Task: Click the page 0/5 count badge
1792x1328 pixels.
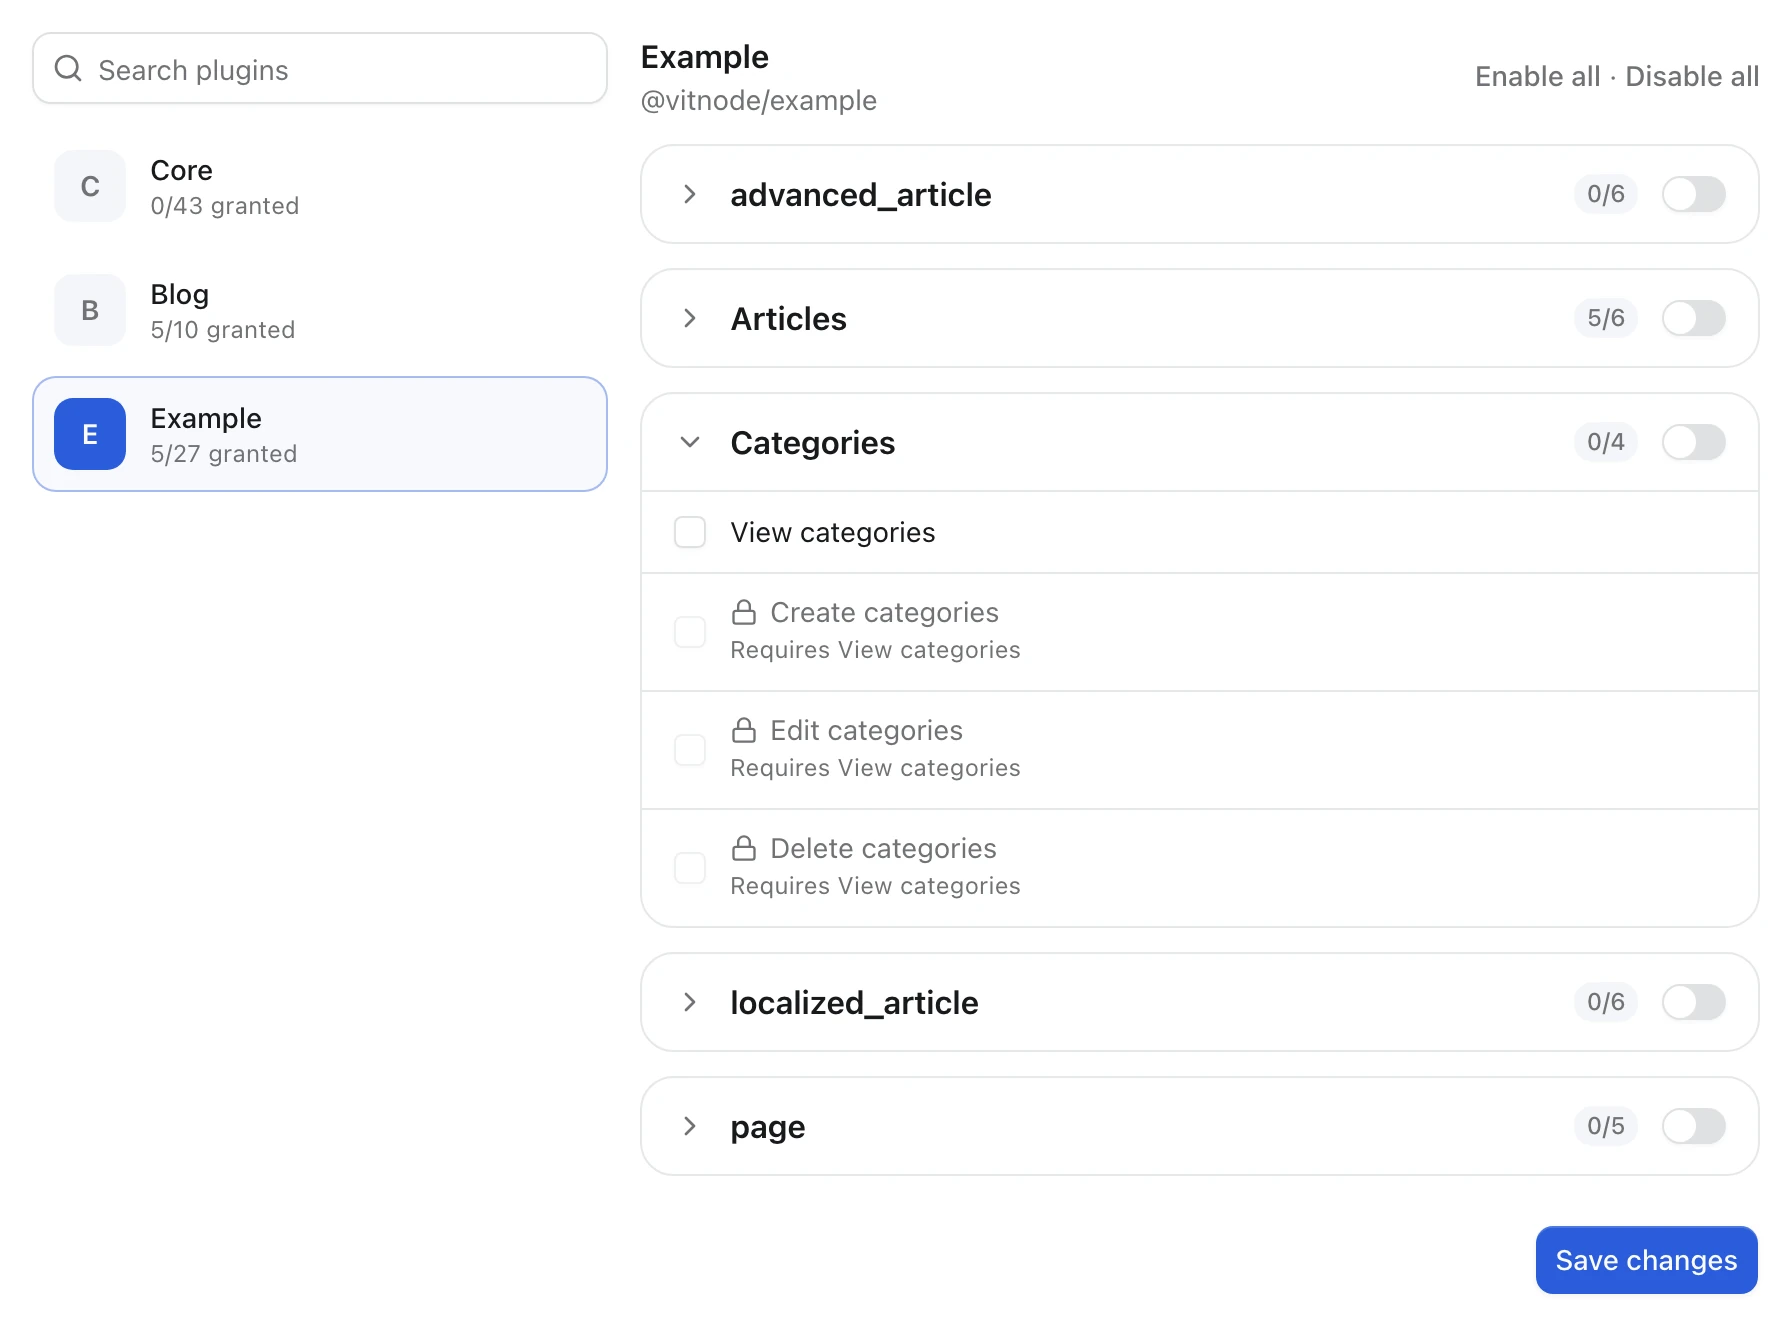Action: coord(1606,1126)
